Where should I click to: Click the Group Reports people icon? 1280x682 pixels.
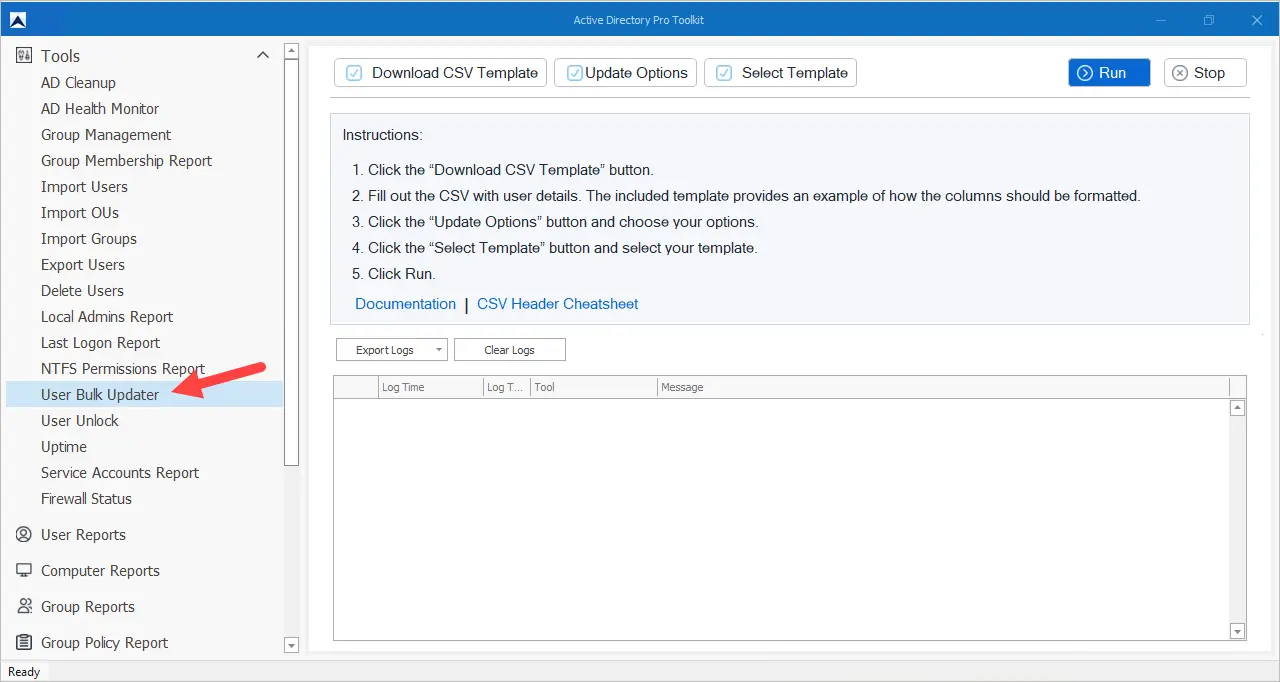(x=24, y=607)
